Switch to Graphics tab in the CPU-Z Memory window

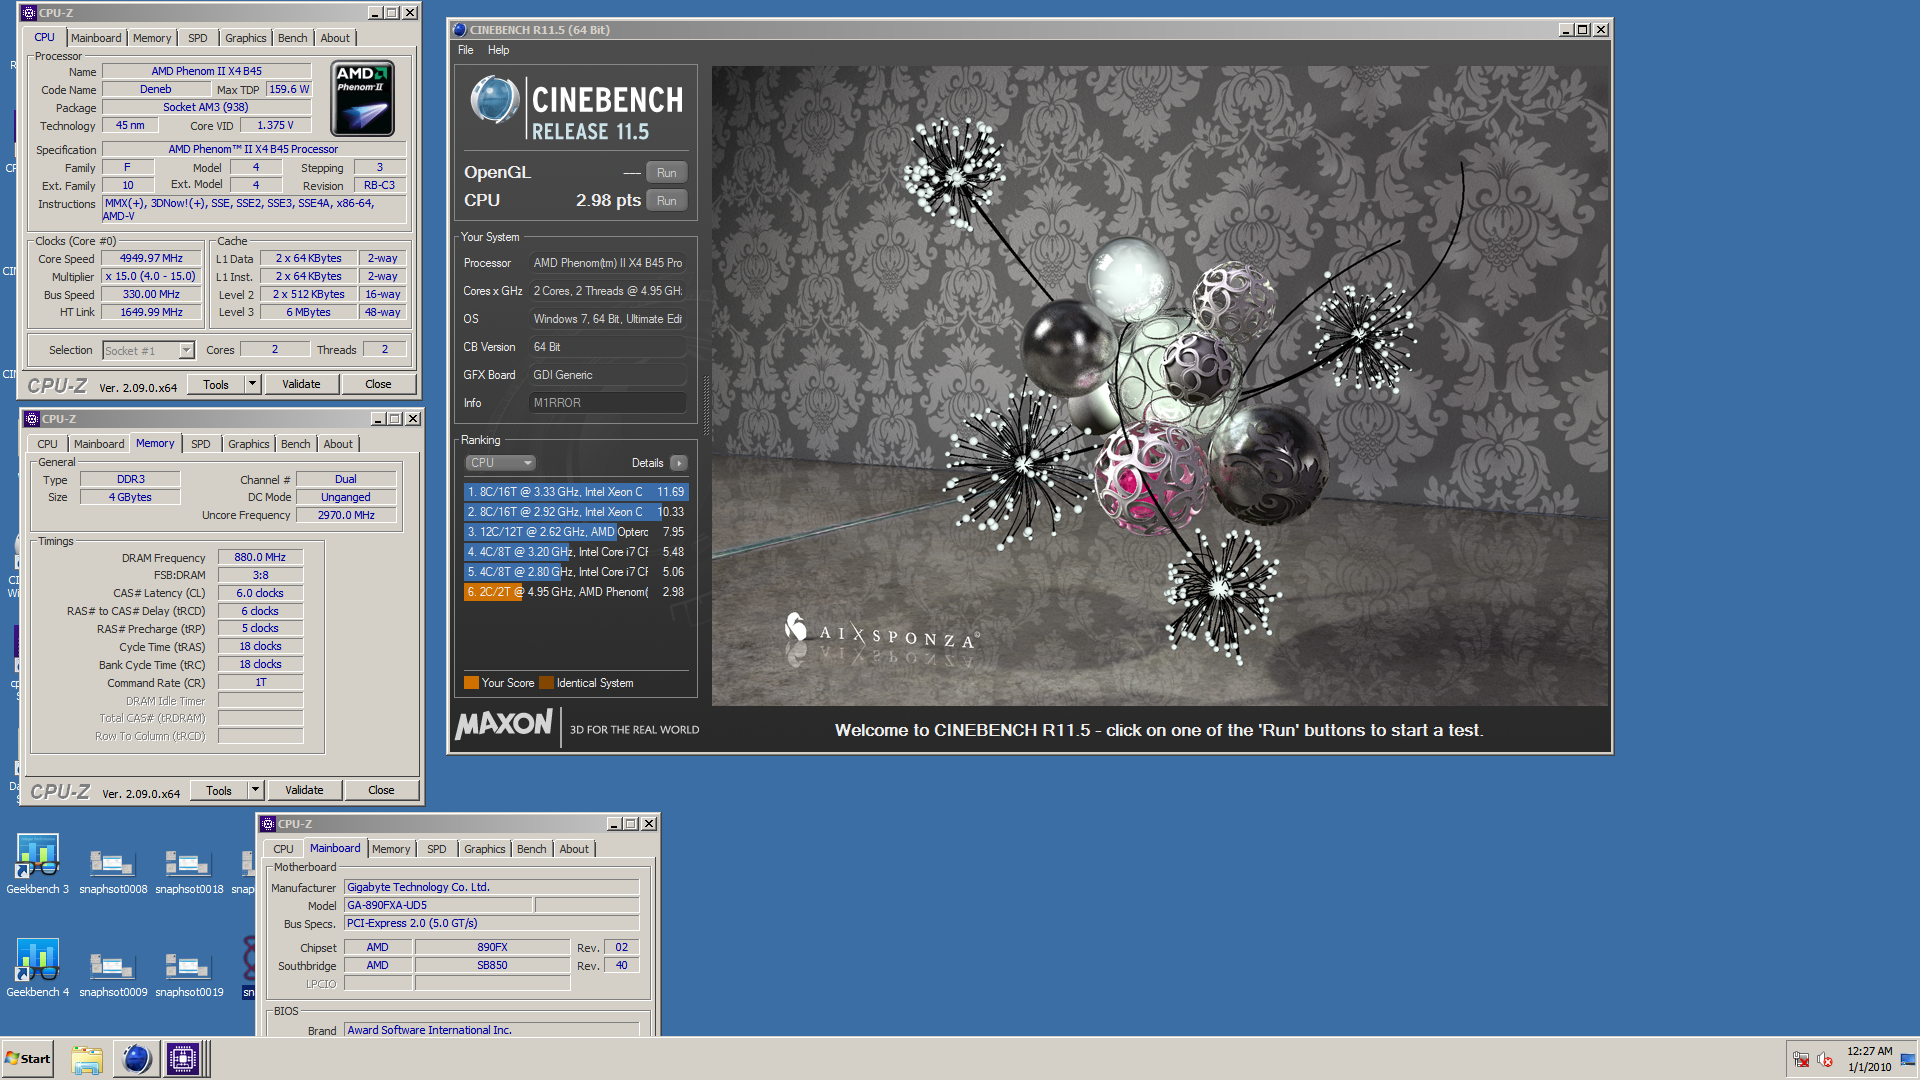pyautogui.click(x=249, y=444)
